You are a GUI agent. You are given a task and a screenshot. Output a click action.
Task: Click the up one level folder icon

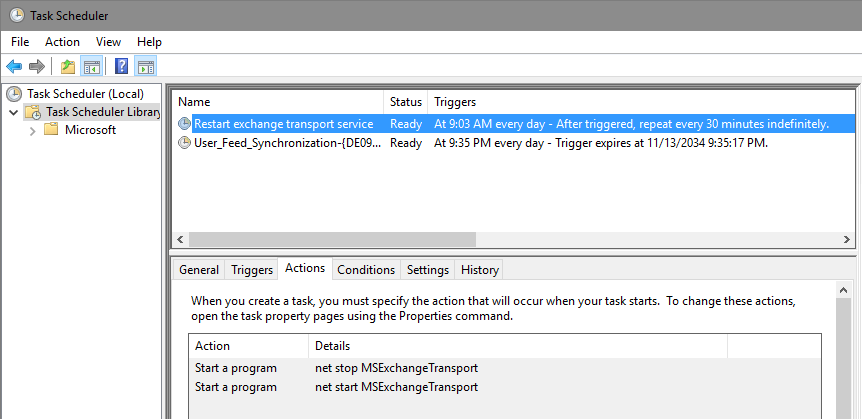coord(68,67)
